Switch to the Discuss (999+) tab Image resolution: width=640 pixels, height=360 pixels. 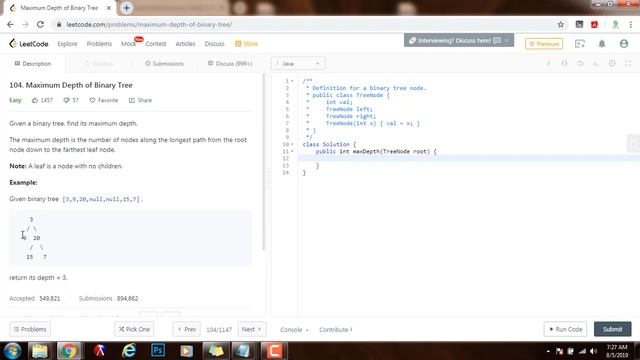230,64
